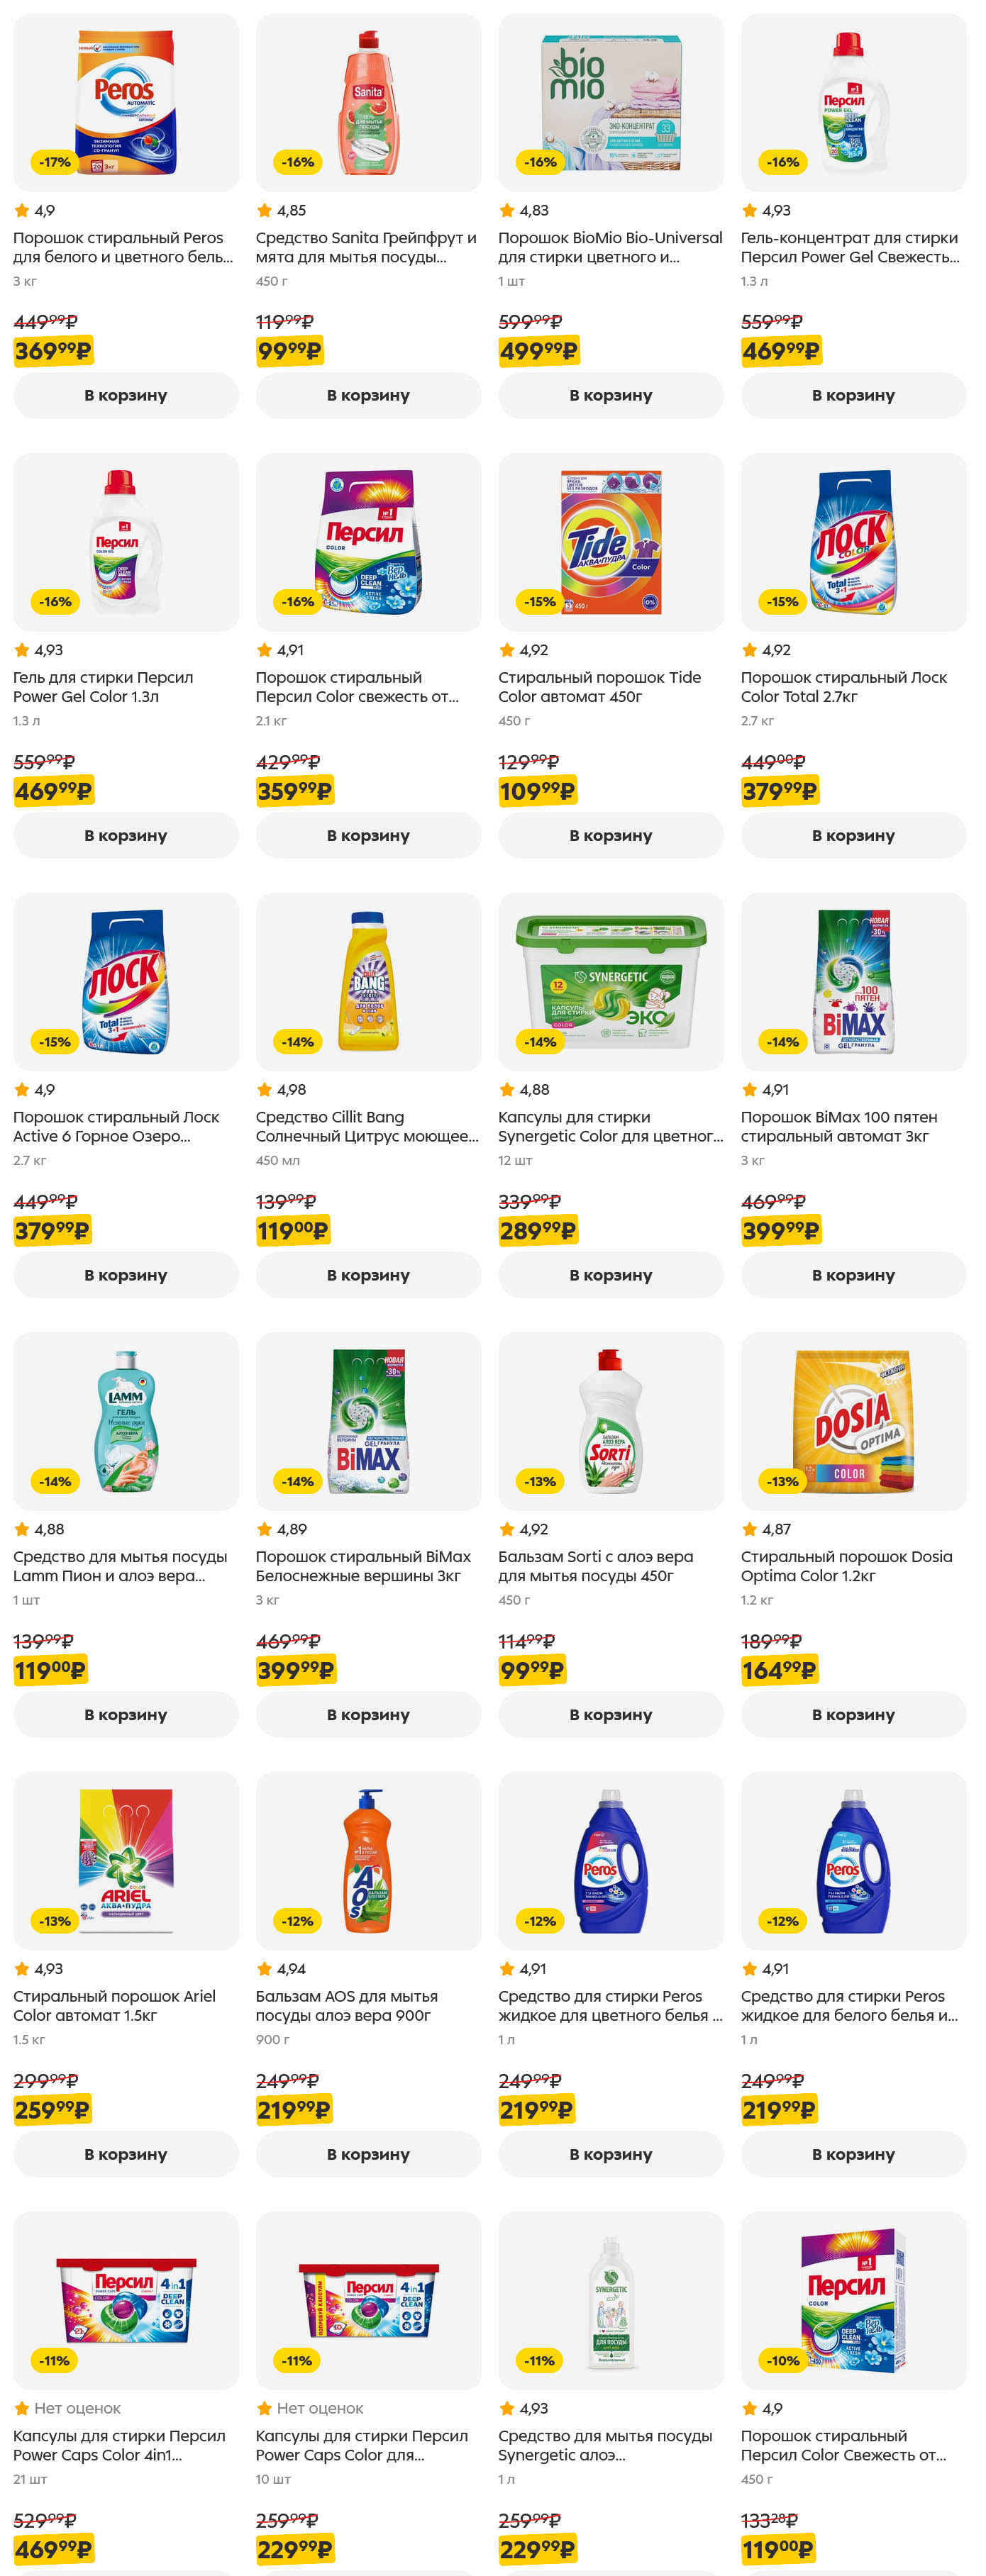Click the Sanita grapefruit dish soap image
Screen dimensions: 986x2576
click(368, 102)
